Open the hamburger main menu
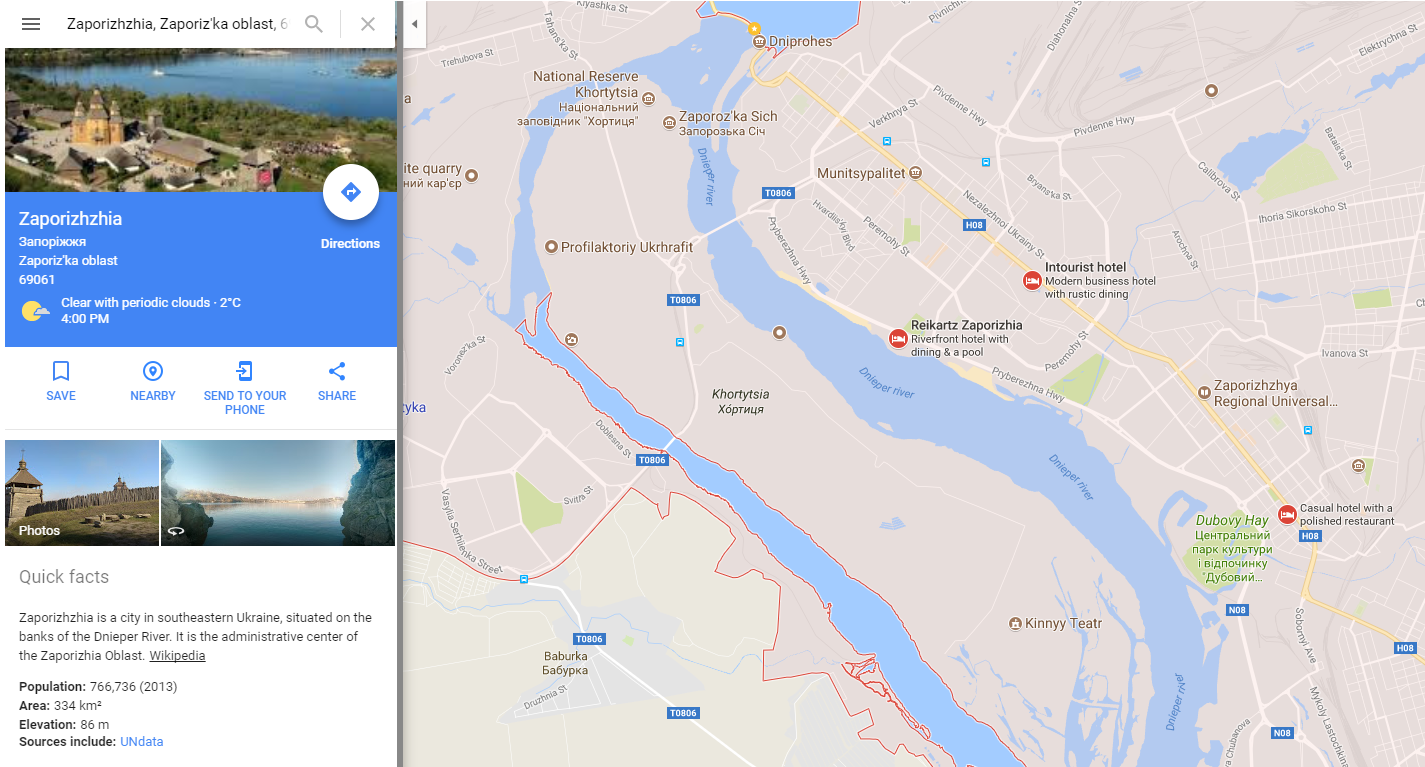 pos(31,24)
